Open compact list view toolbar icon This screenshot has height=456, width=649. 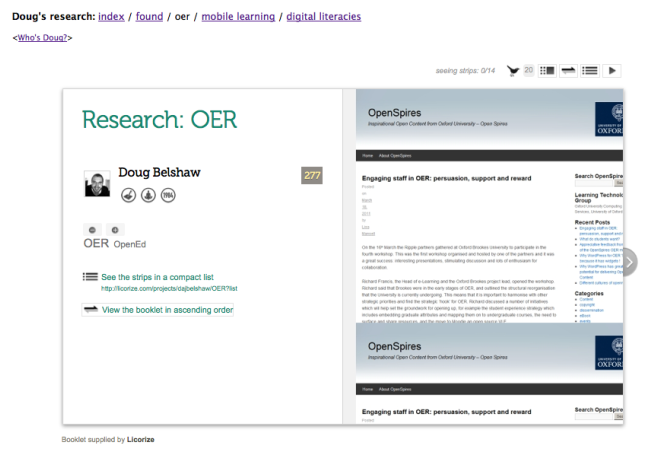click(590, 71)
